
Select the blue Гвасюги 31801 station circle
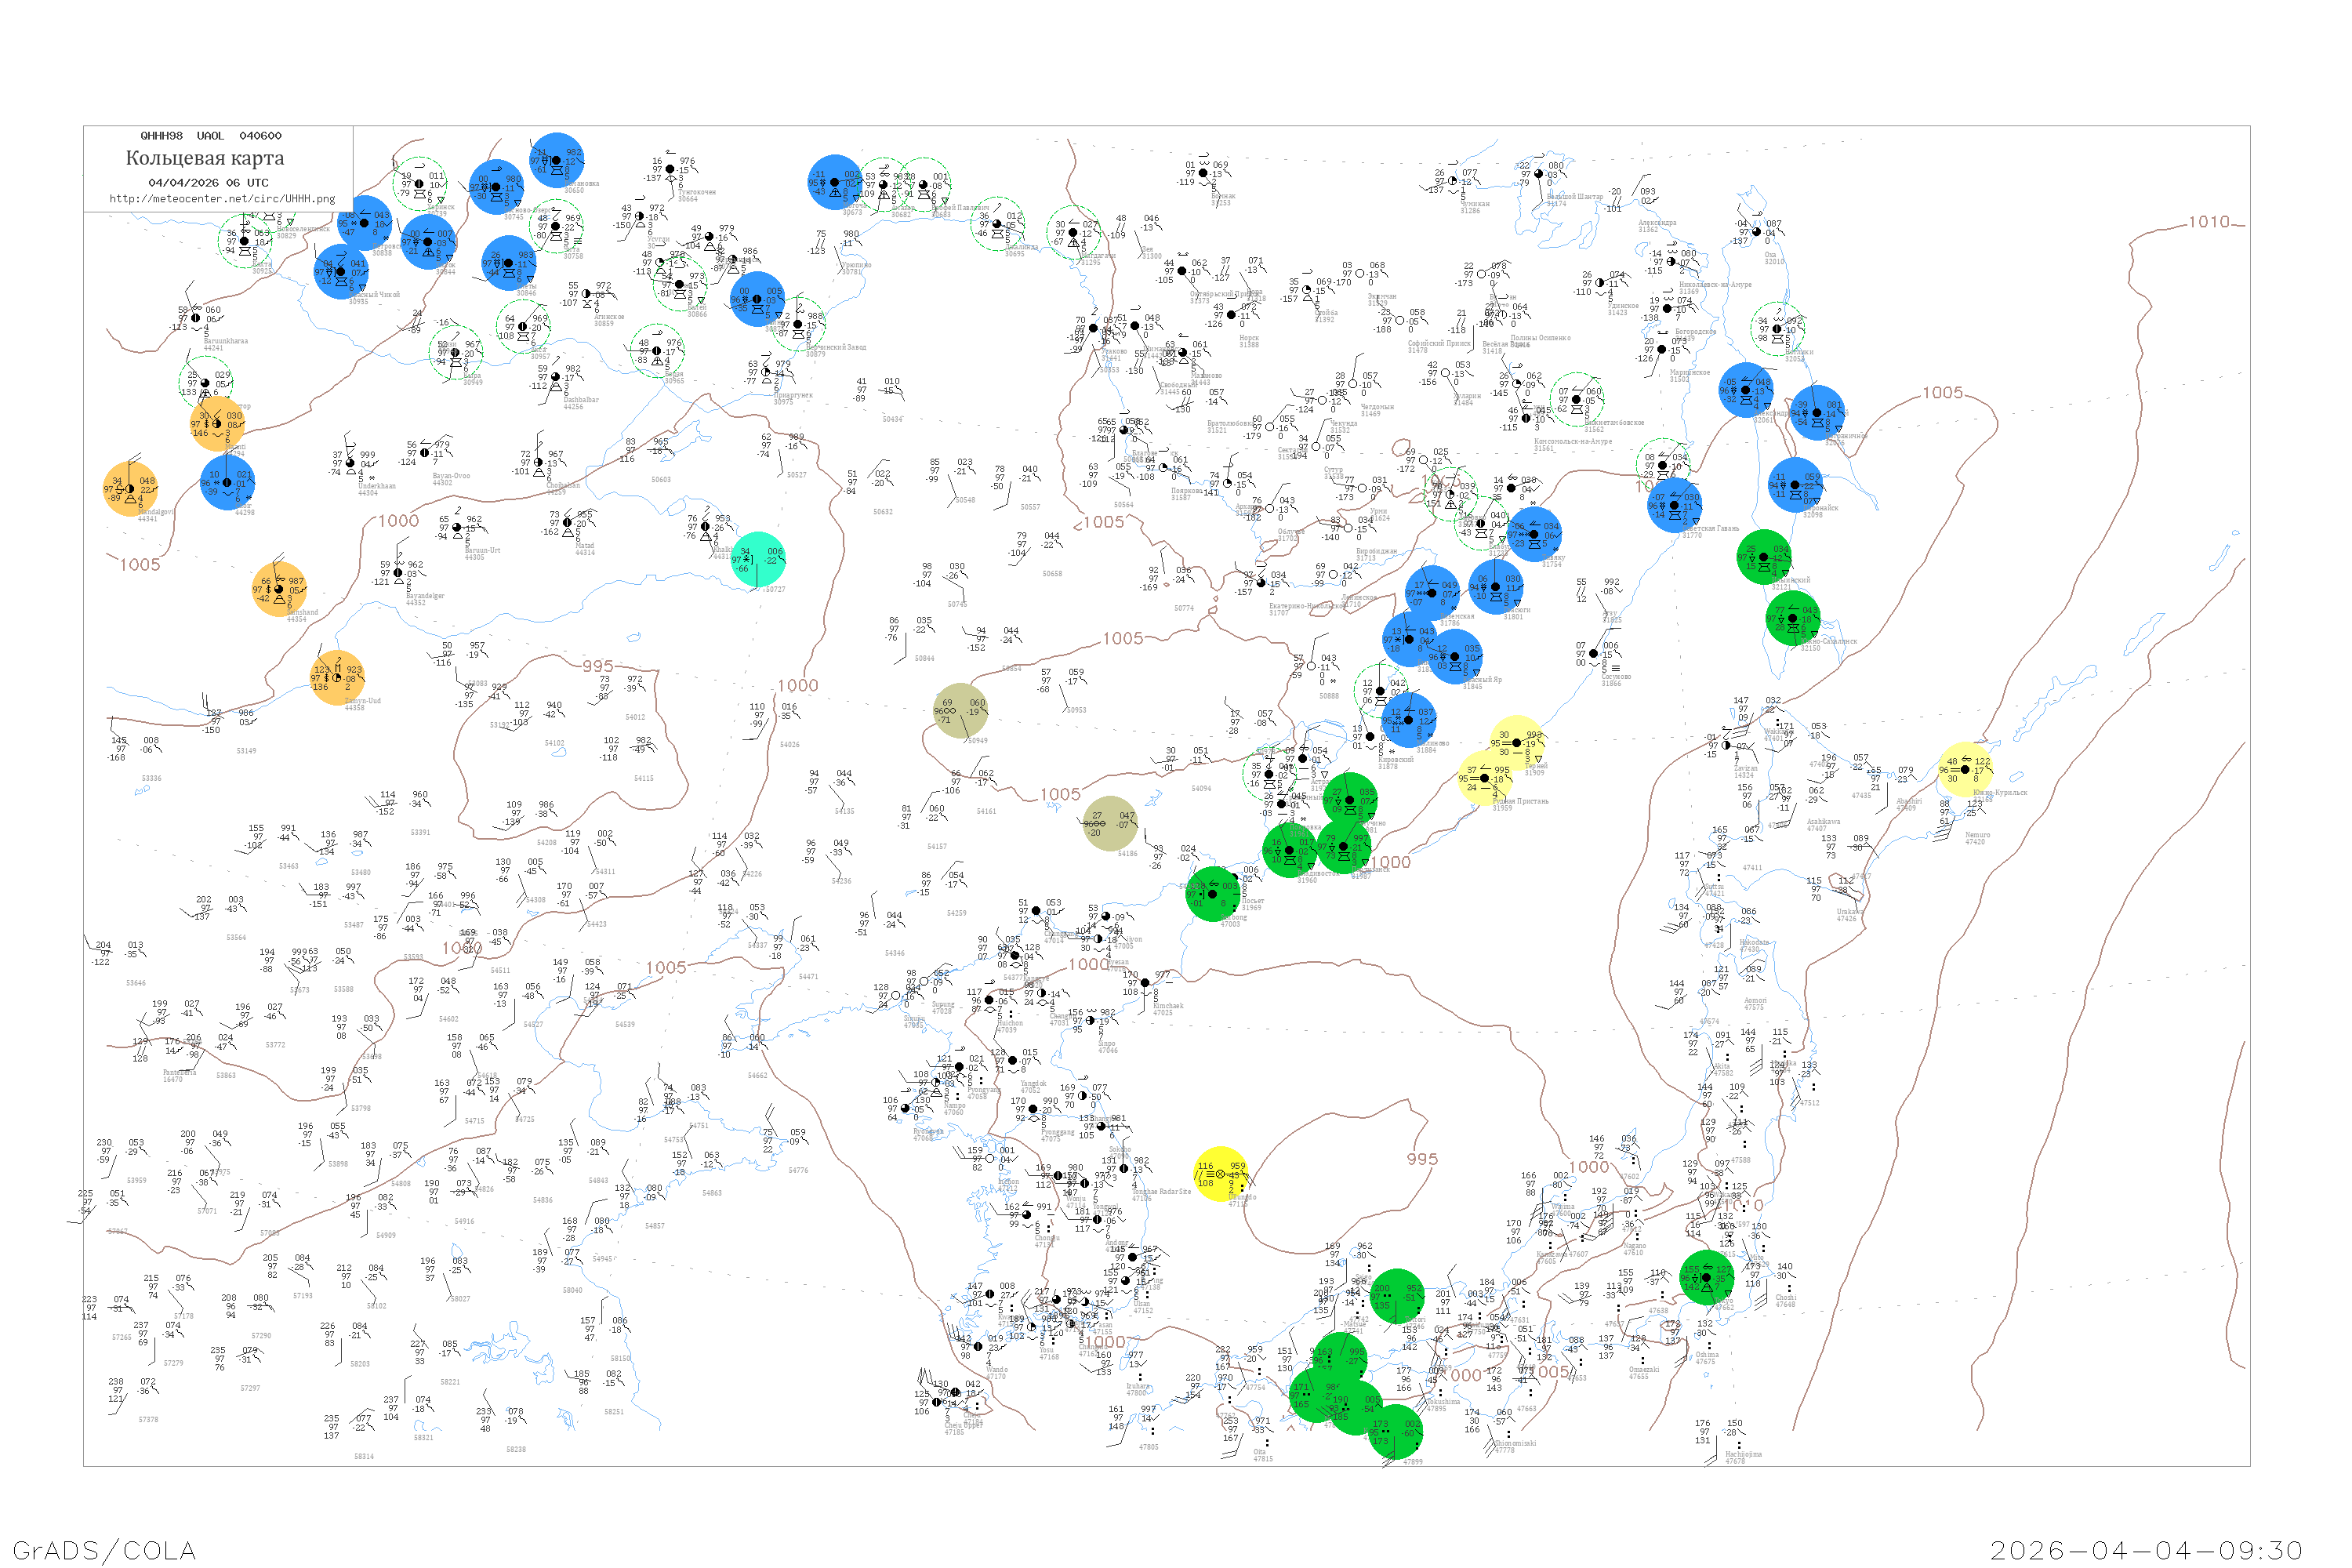click(1495, 587)
